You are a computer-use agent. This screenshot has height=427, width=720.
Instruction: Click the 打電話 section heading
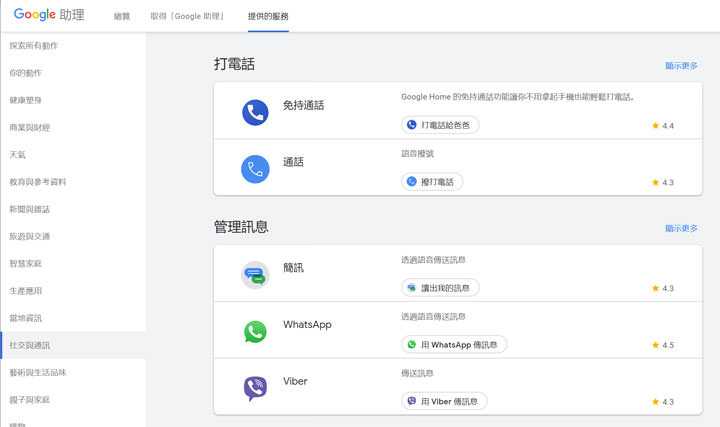(234, 64)
